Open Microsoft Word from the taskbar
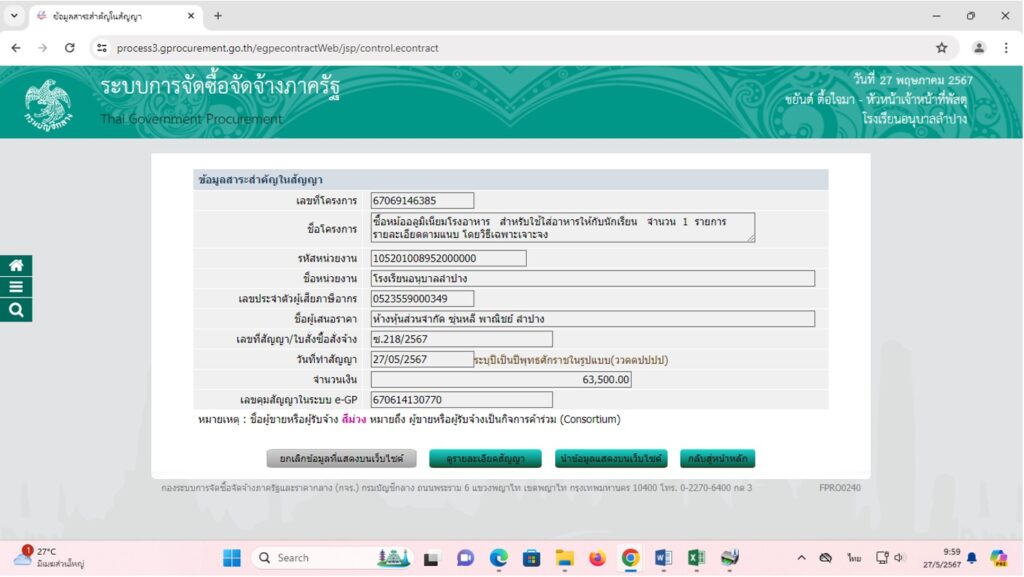The image size is (1024, 577). [663, 558]
